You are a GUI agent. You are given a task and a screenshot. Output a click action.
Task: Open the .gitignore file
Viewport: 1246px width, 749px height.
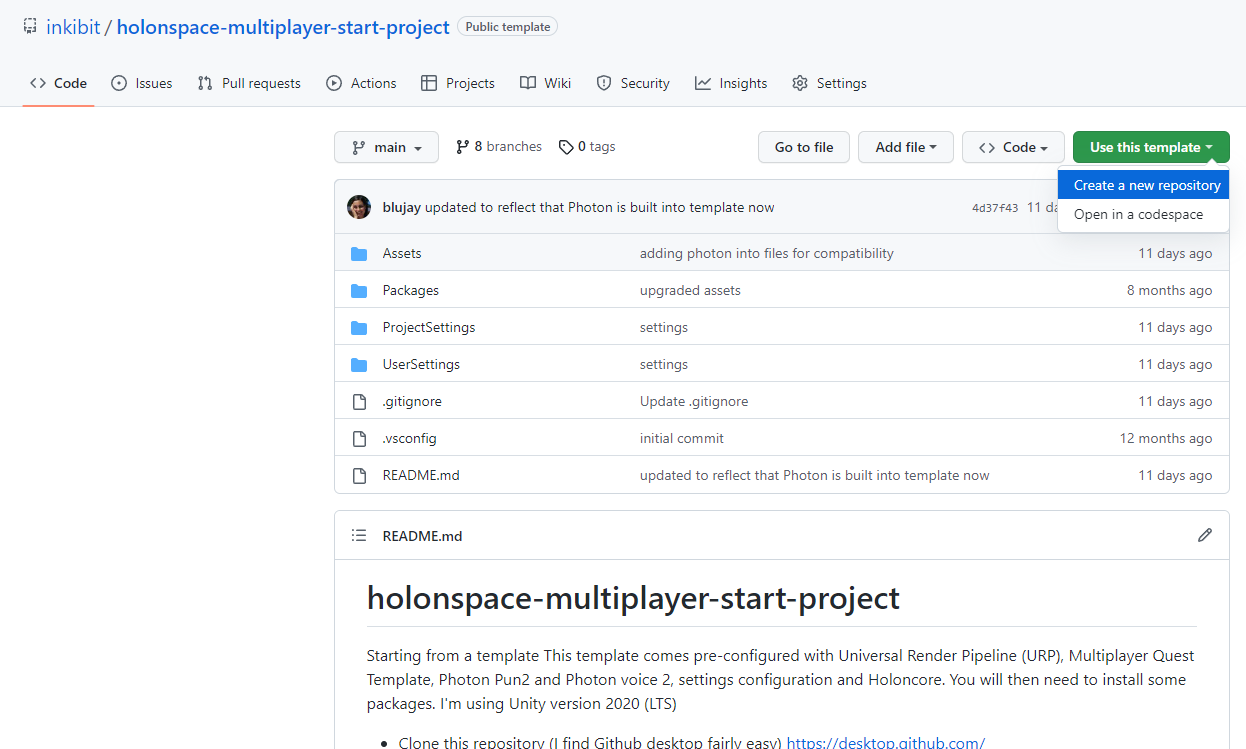tap(412, 401)
